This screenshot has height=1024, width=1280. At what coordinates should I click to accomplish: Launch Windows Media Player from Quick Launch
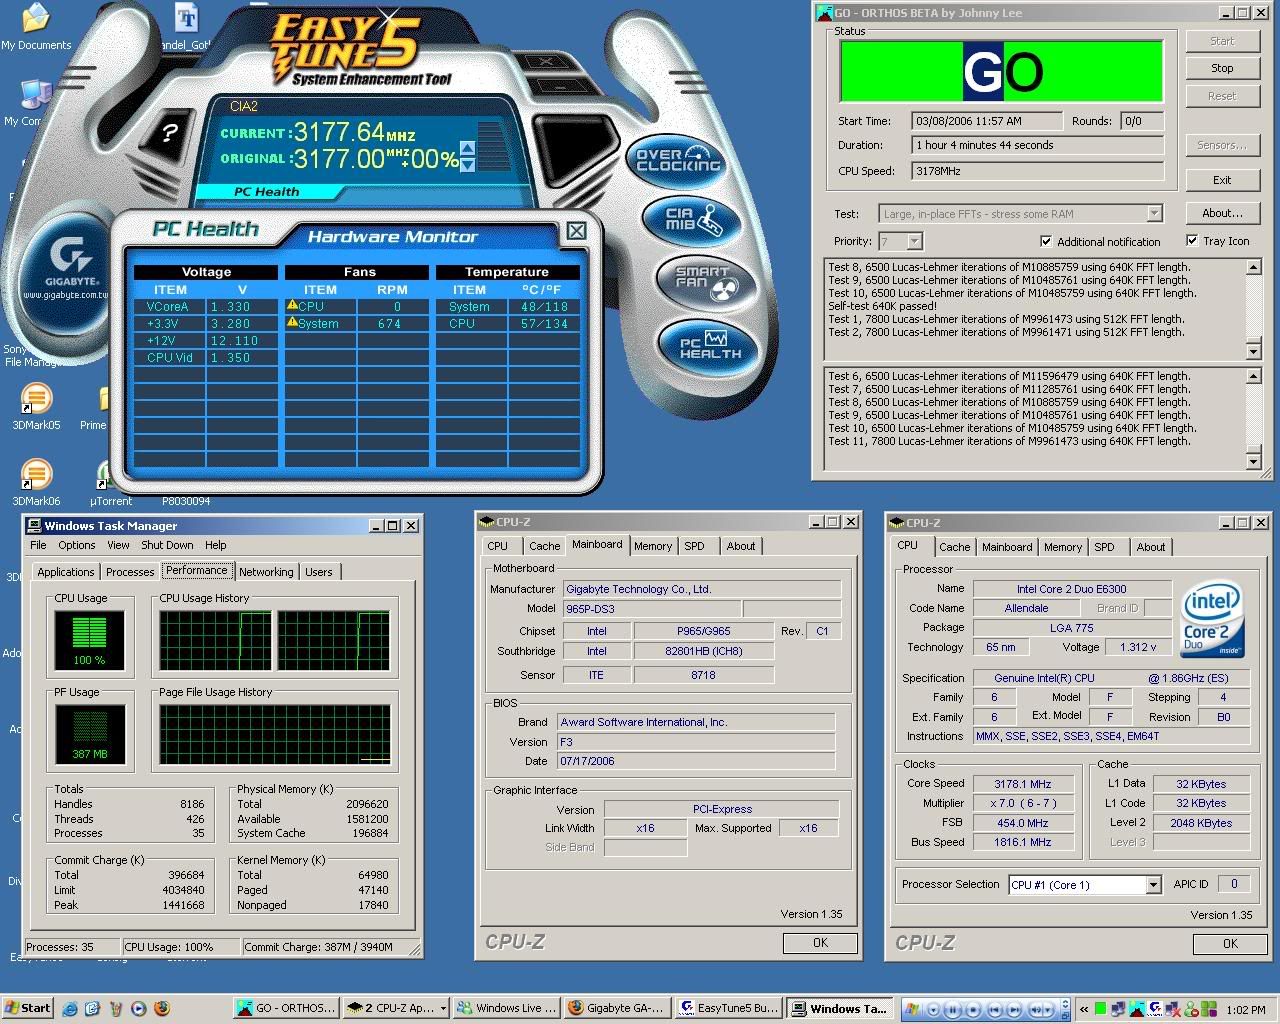point(138,1009)
